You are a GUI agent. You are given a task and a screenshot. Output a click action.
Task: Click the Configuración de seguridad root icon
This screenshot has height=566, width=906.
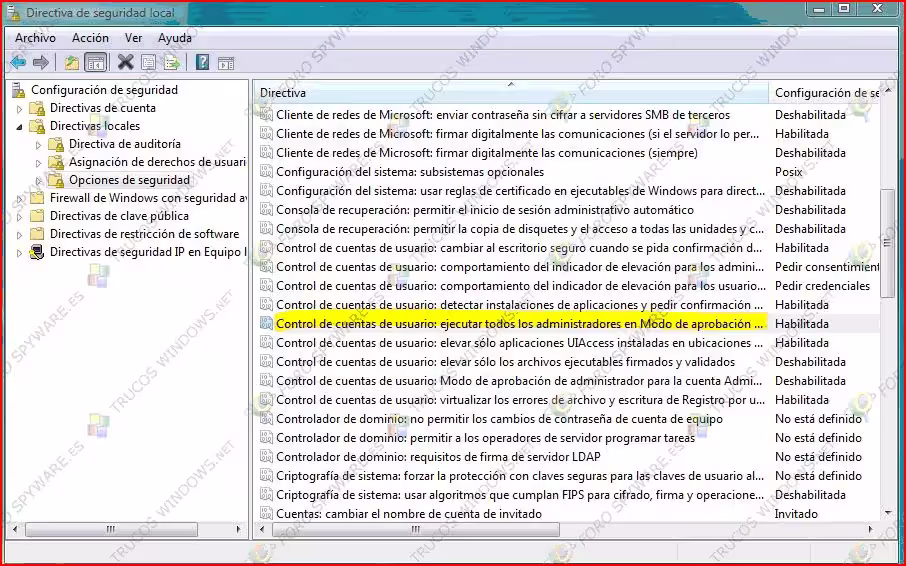coord(19,90)
